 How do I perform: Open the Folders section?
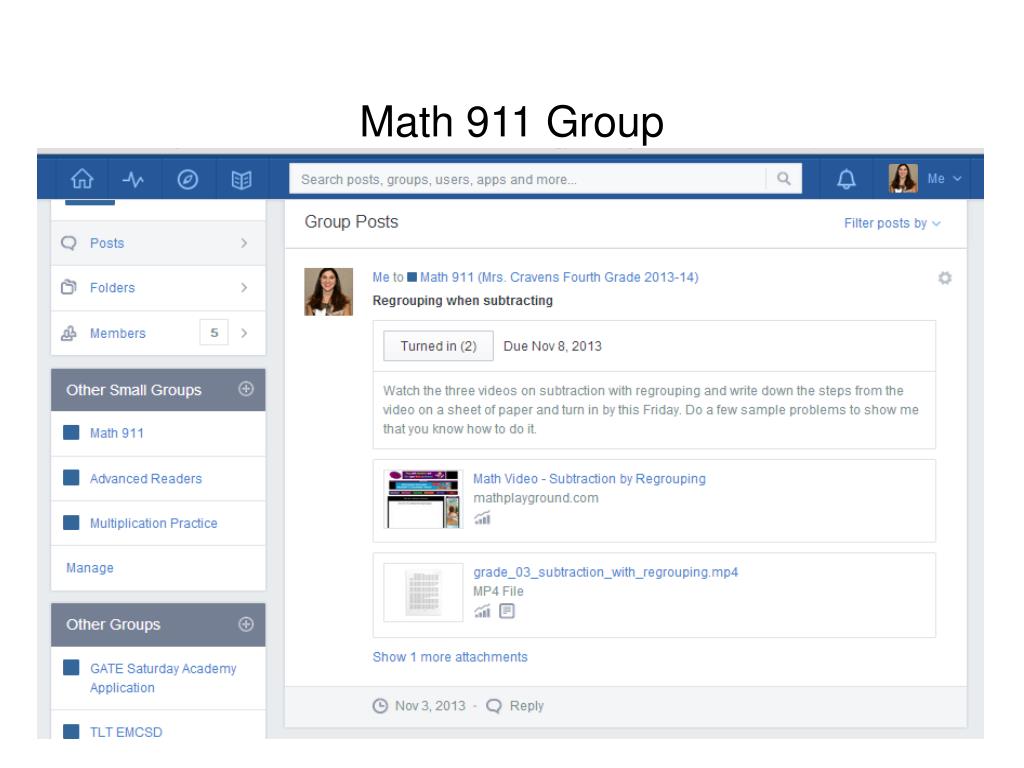pyautogui.click(x=158, y=287)
